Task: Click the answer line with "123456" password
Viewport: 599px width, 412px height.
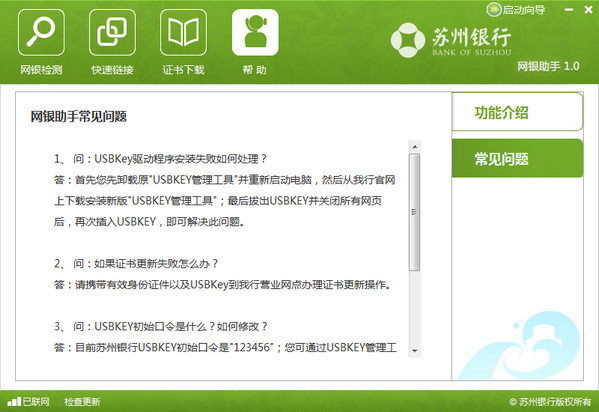Action: coord(225,347)
